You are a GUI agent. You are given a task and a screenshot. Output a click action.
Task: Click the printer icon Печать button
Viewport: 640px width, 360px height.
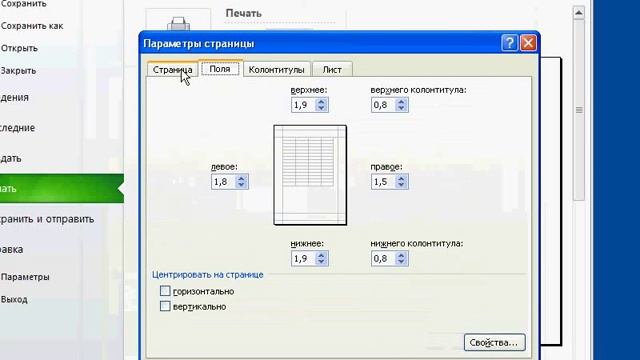pos(178,20)
